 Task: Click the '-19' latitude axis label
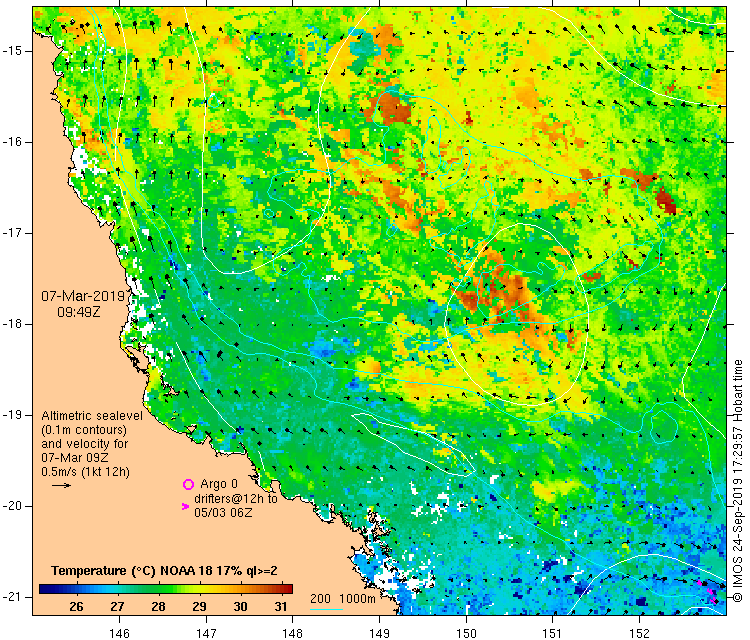[x=11, y=415]
